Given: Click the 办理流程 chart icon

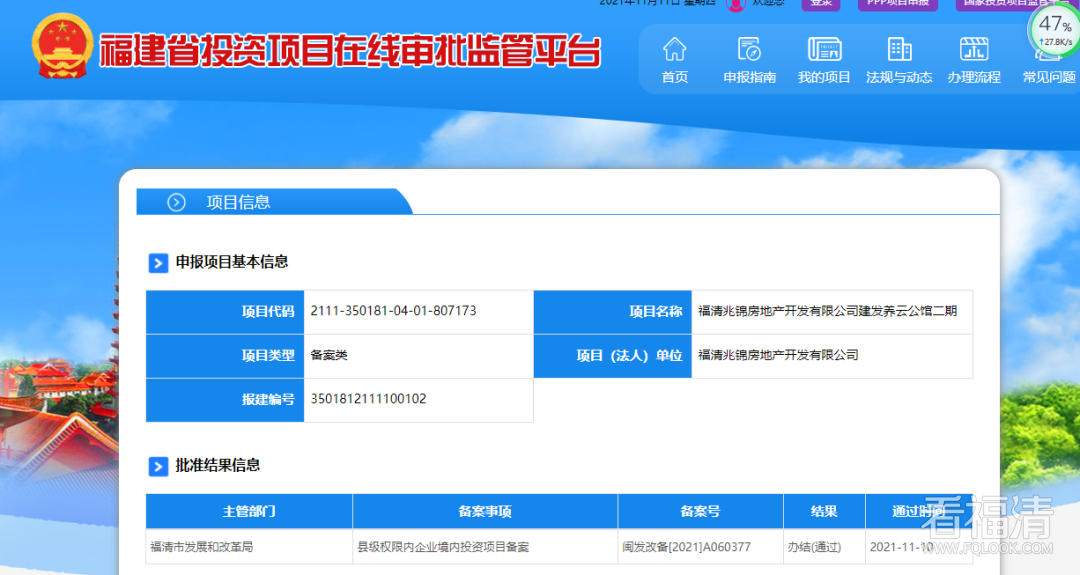Looking at the screenshot, I should click(x=973, y=49).
